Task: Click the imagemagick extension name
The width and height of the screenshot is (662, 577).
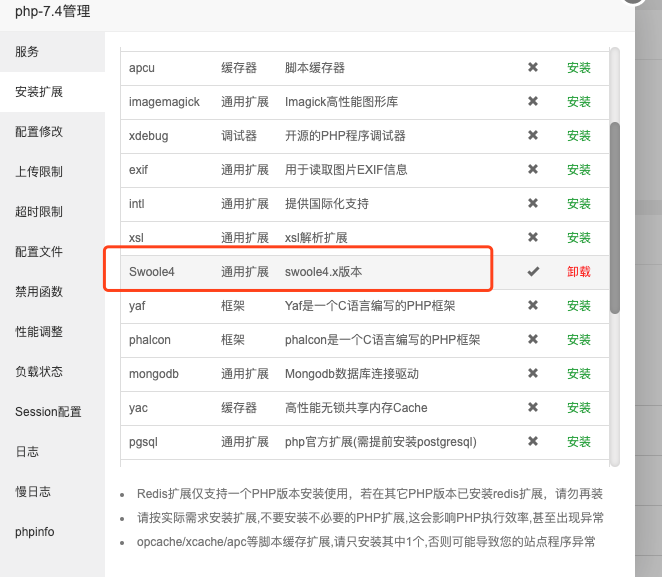Action: pos(164,102)
